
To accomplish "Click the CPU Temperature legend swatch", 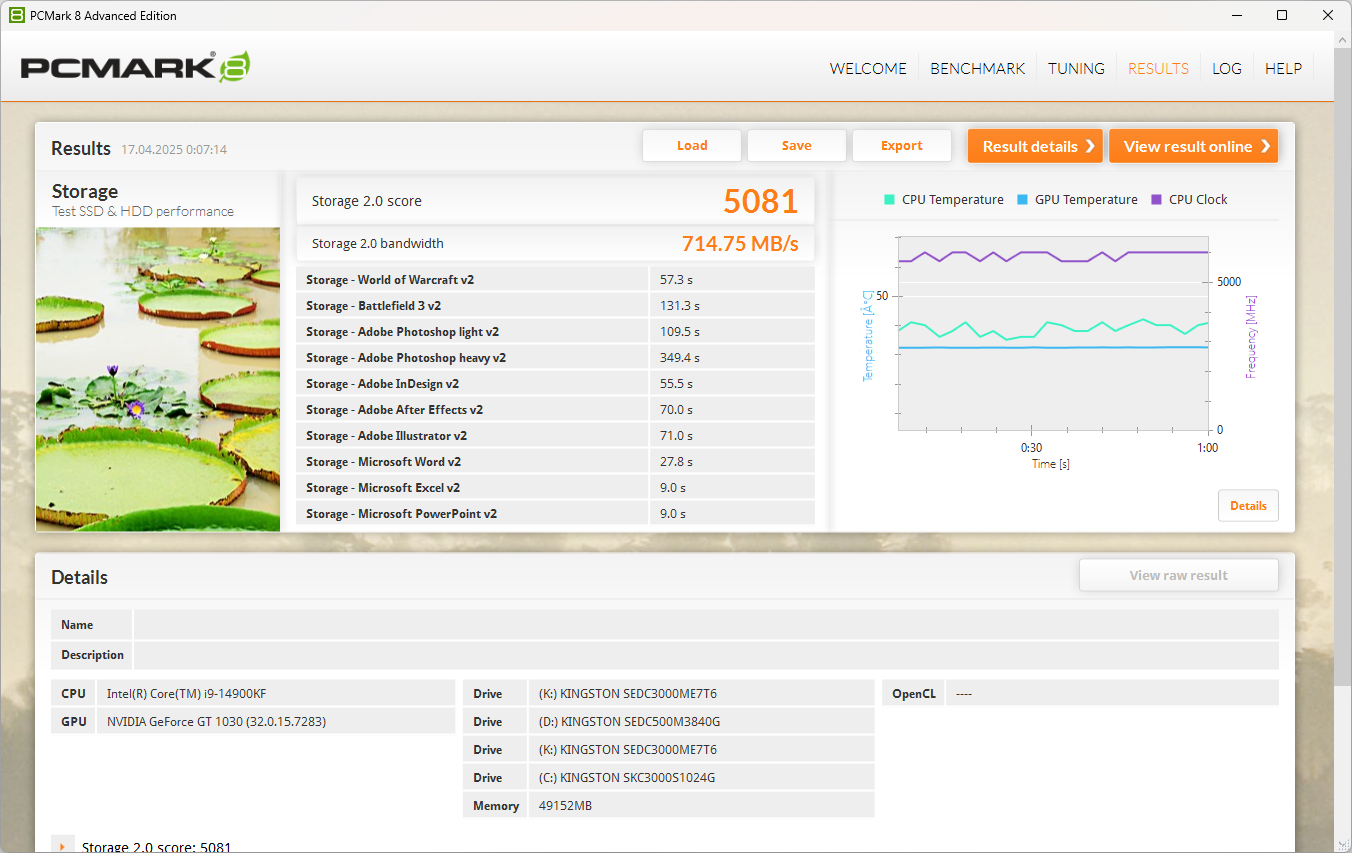I will coord(889,200).
